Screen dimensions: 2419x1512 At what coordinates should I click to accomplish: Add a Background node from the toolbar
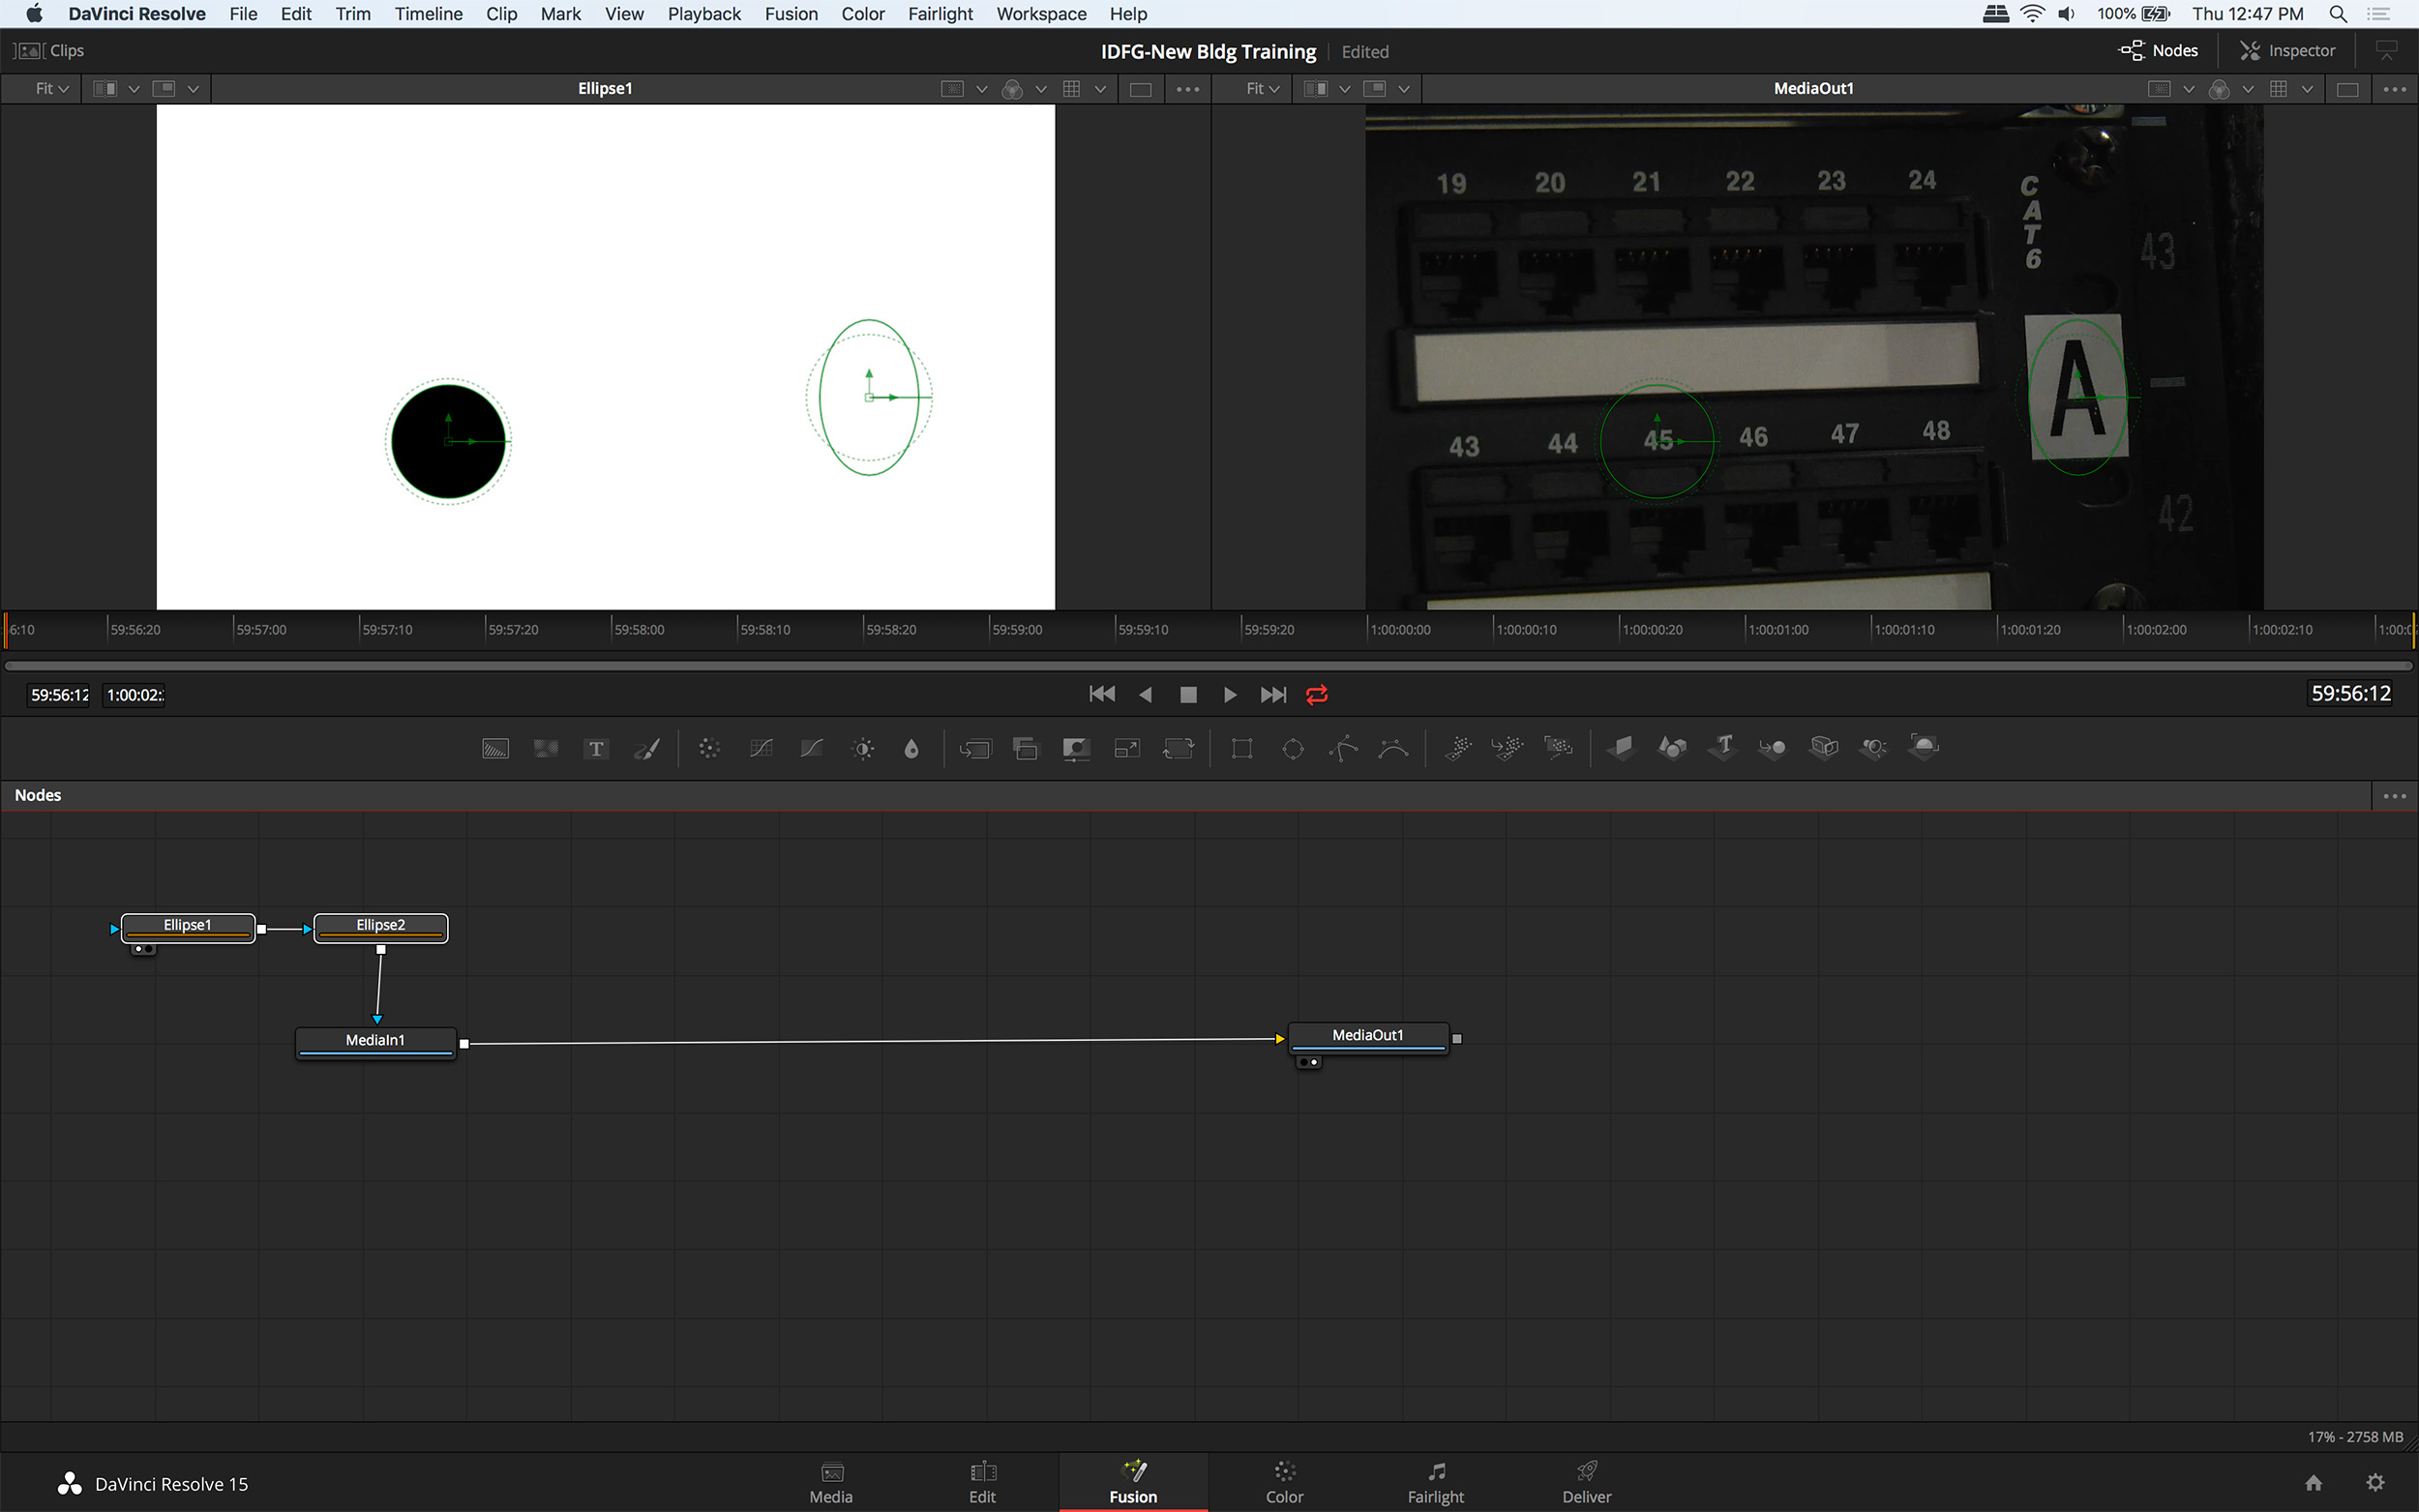pyautogui.click(x=495, y=748)
